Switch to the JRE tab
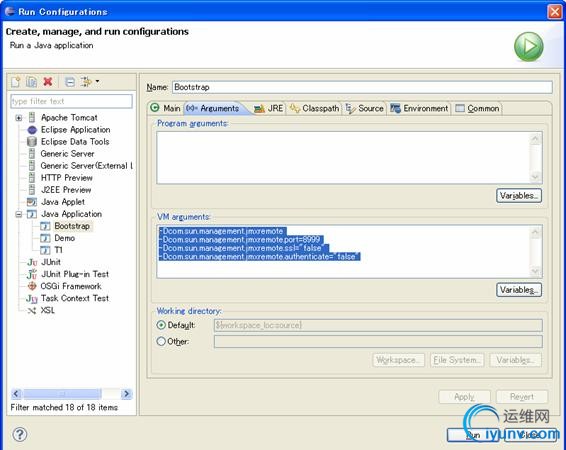 coord(269,108)
